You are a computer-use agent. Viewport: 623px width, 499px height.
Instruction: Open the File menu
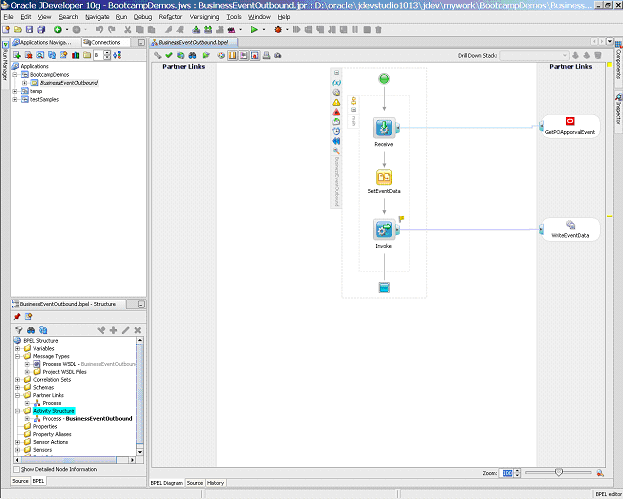[x=8, y=17]
